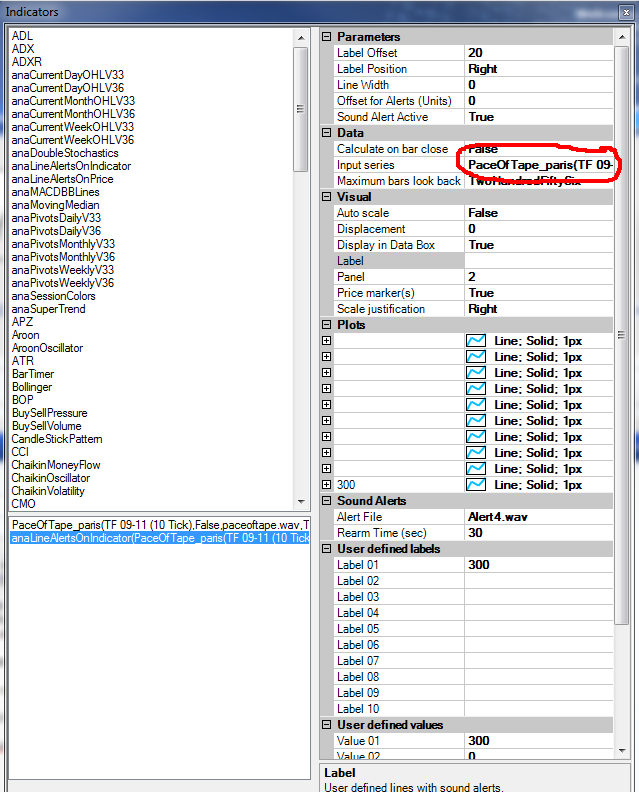Toggle Sound Alert Active value True
The width and height of the screenshot is (639, 792).
538,117
